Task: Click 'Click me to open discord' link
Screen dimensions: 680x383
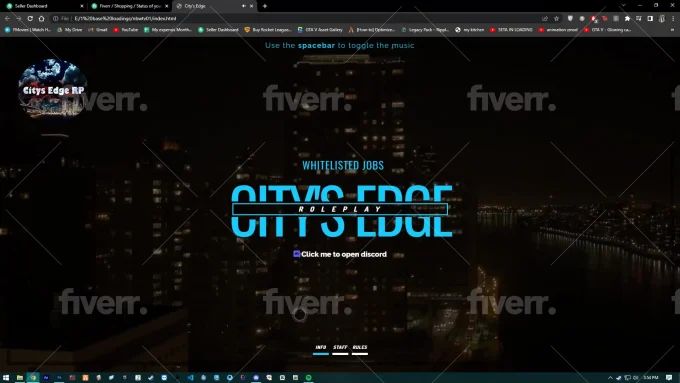Action: coord(343,254)
